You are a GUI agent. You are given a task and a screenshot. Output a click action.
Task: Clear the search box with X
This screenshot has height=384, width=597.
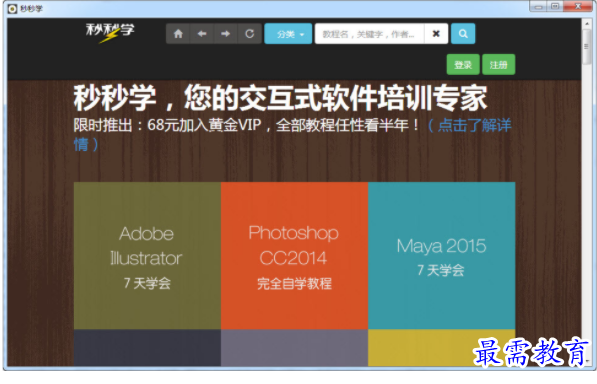[x=436, y=34]
